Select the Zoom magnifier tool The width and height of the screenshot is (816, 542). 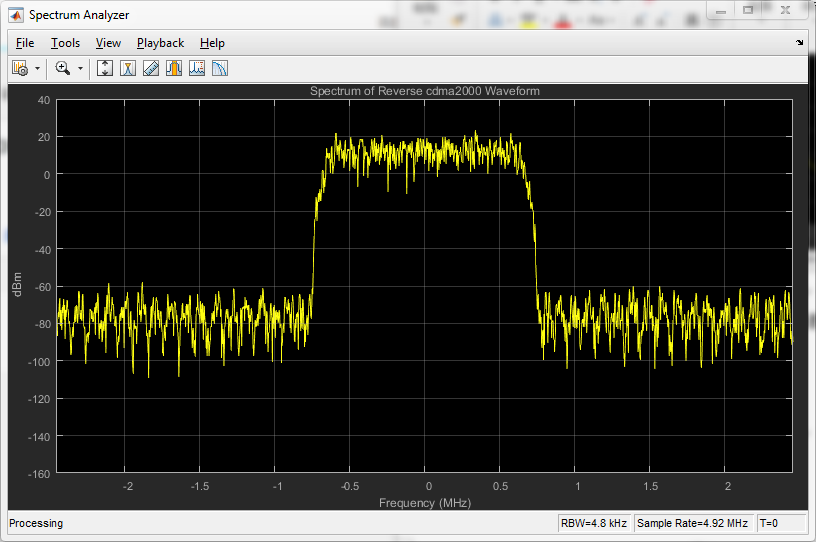click(63, 68)
